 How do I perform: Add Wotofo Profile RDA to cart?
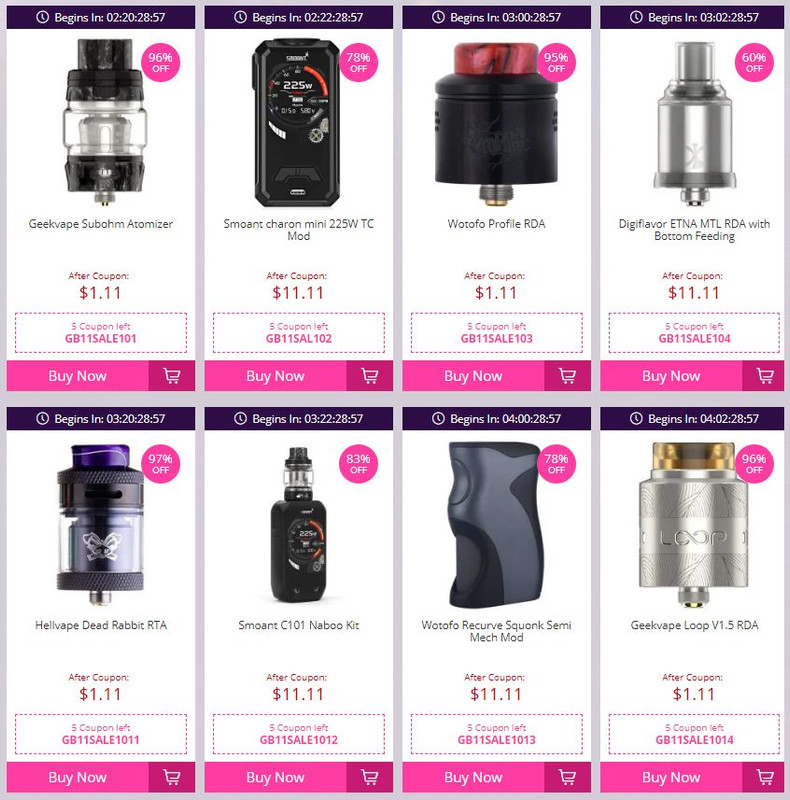[567, 376]
